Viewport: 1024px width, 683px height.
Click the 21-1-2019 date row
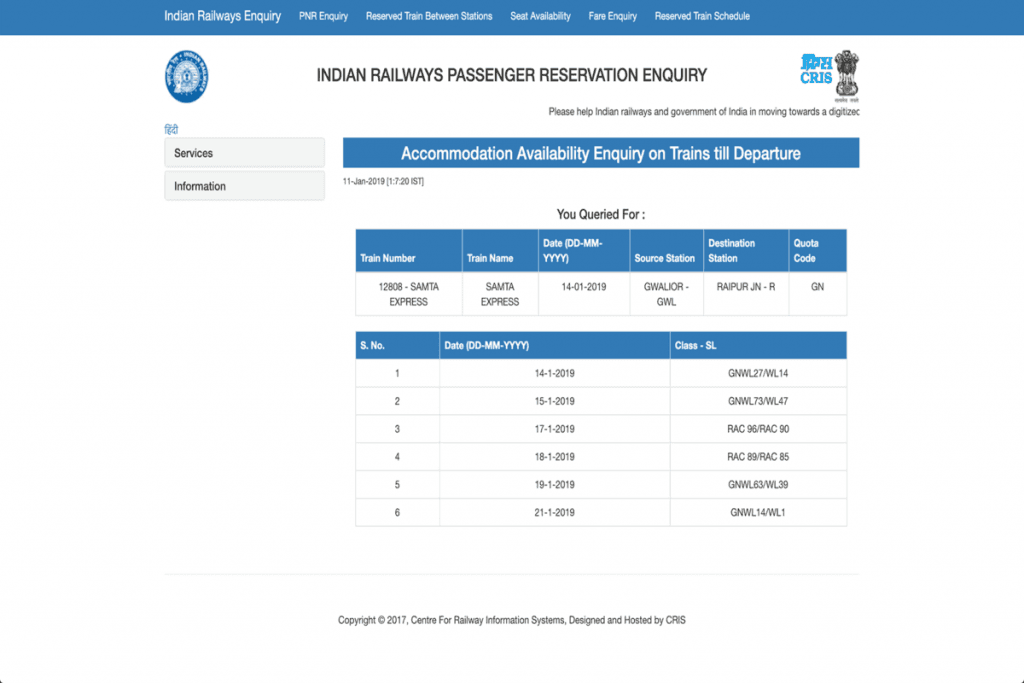pos(554,512)
